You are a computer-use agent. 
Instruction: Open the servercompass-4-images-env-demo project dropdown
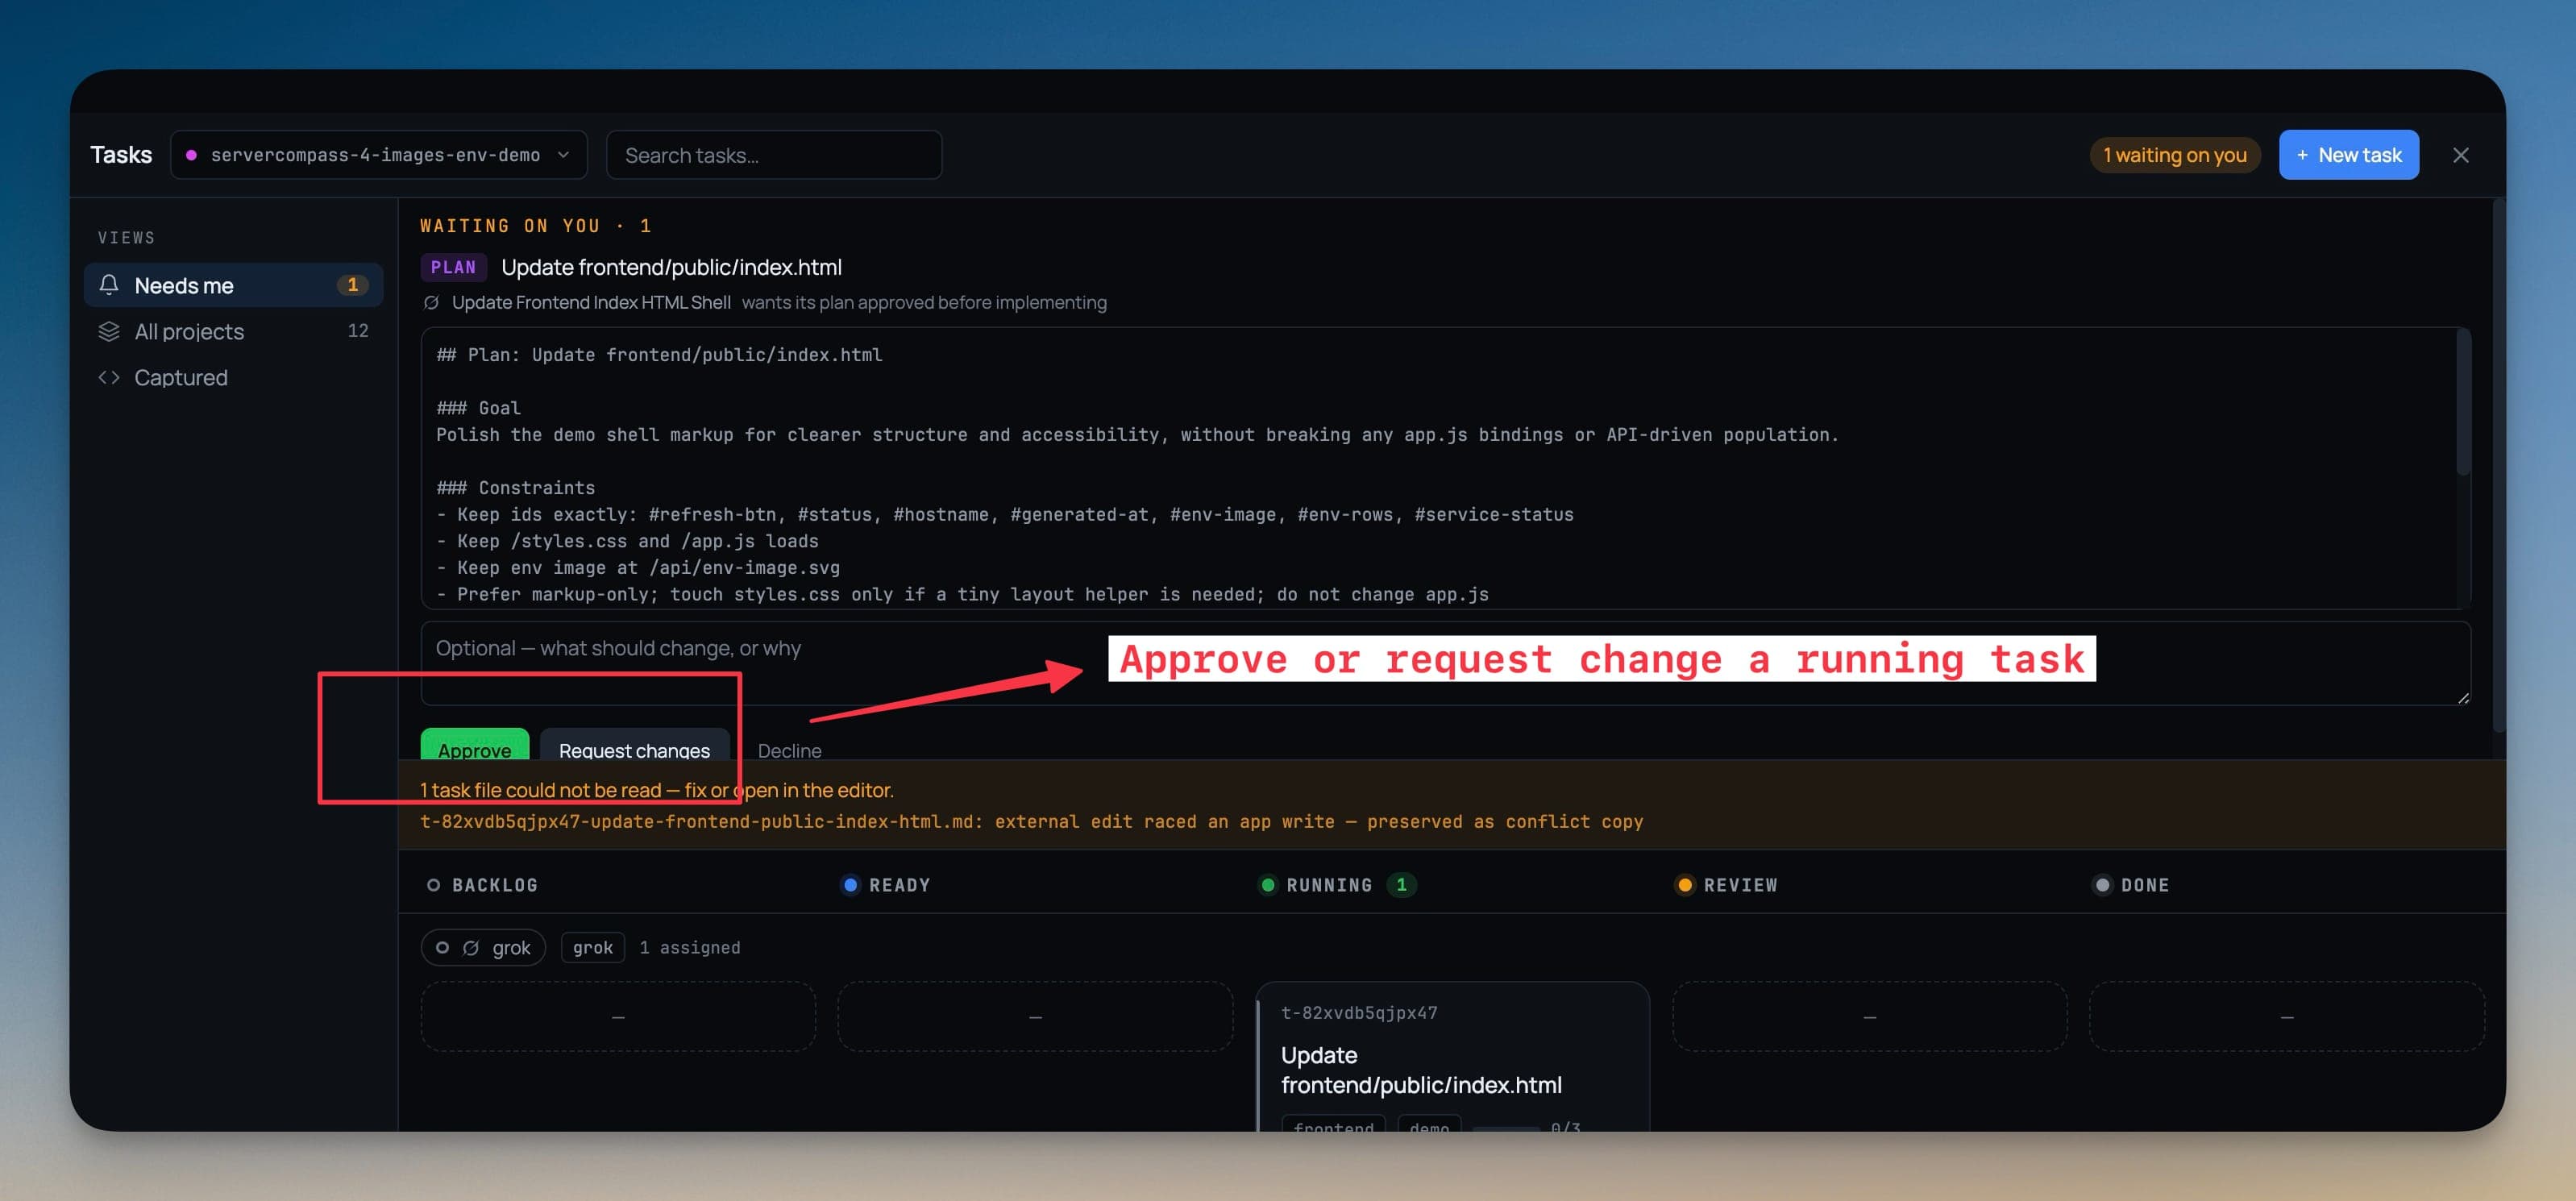(379, 155)
